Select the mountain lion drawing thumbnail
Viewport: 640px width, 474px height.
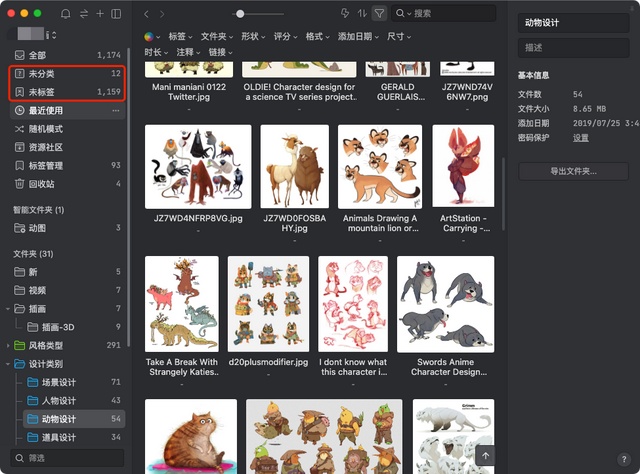coord(380,167)
